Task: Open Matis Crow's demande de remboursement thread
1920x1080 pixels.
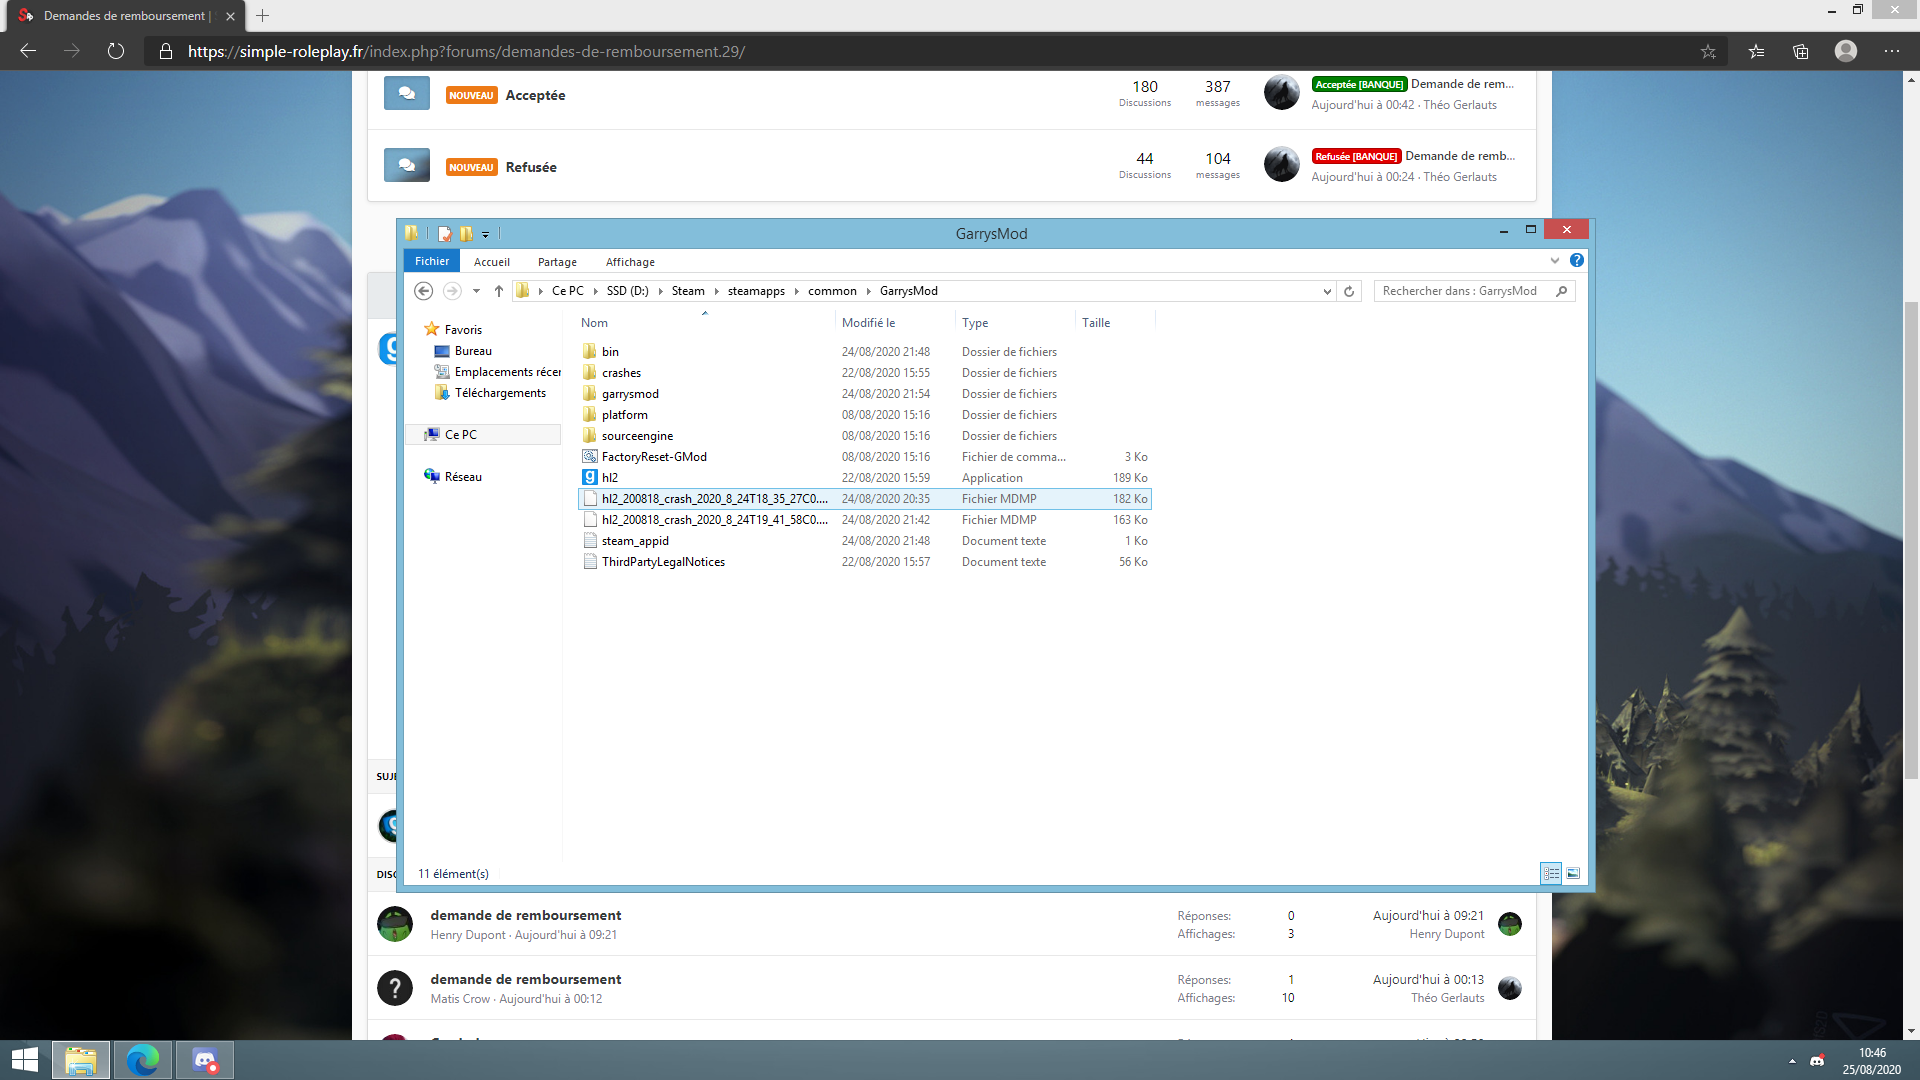Action: (x=526, y=979)
